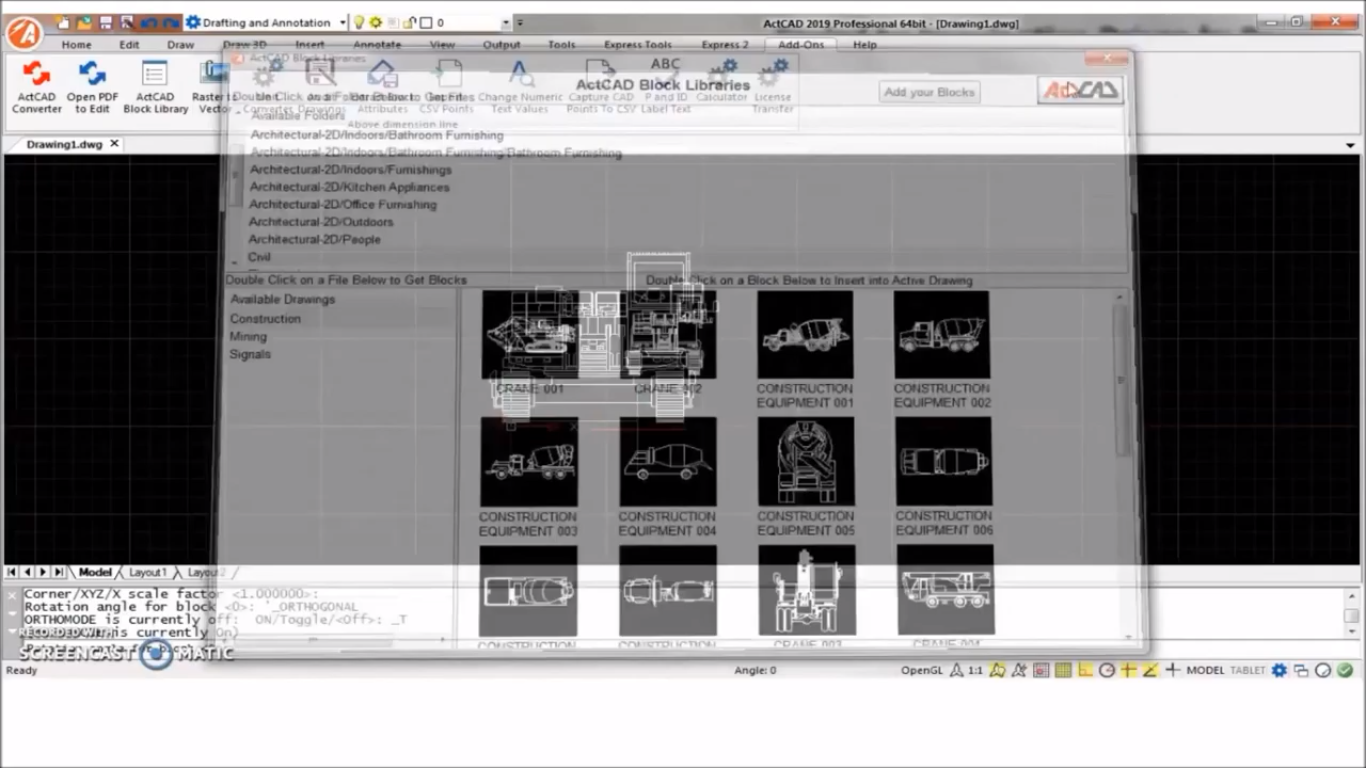Expand the layer 0 dropdown list

(506, 22)
